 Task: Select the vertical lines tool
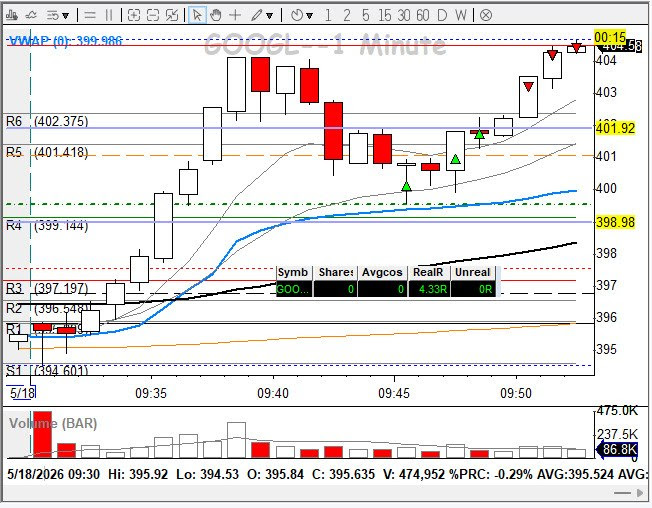pyautogui.click(x=109, y=16)
